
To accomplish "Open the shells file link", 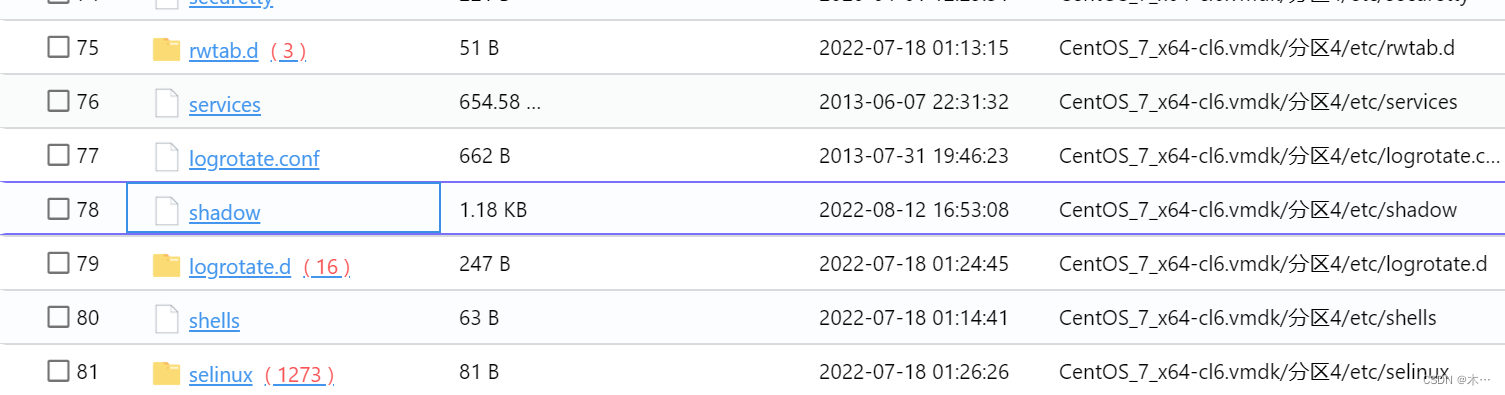I will click(x=214, y=321).
